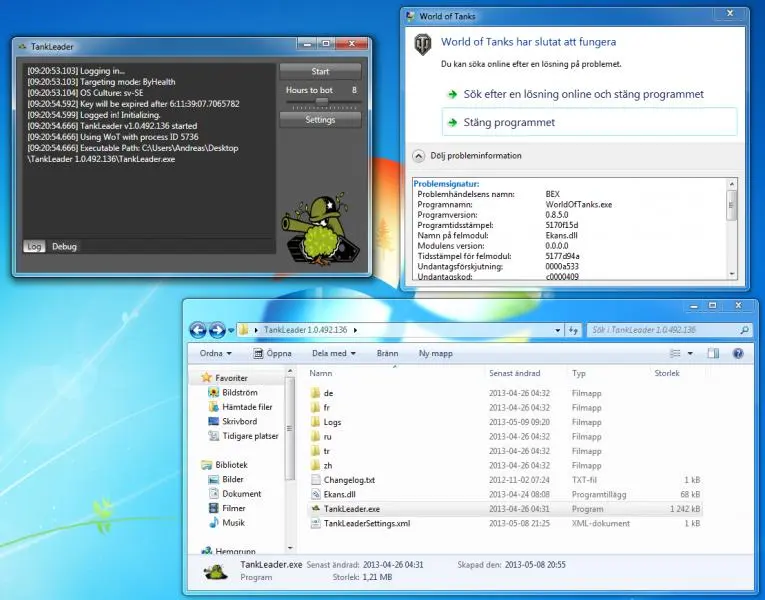765x600 pixels.
Task: Toggle the preview pane icon
Action: pos(713,353)
